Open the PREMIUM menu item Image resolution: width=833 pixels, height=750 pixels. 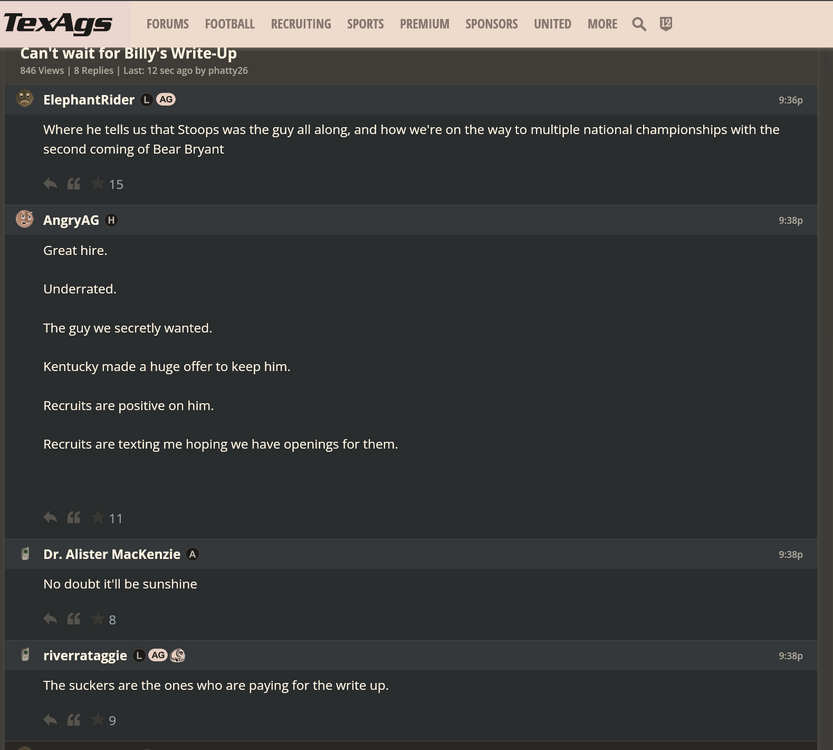(424, 24)
